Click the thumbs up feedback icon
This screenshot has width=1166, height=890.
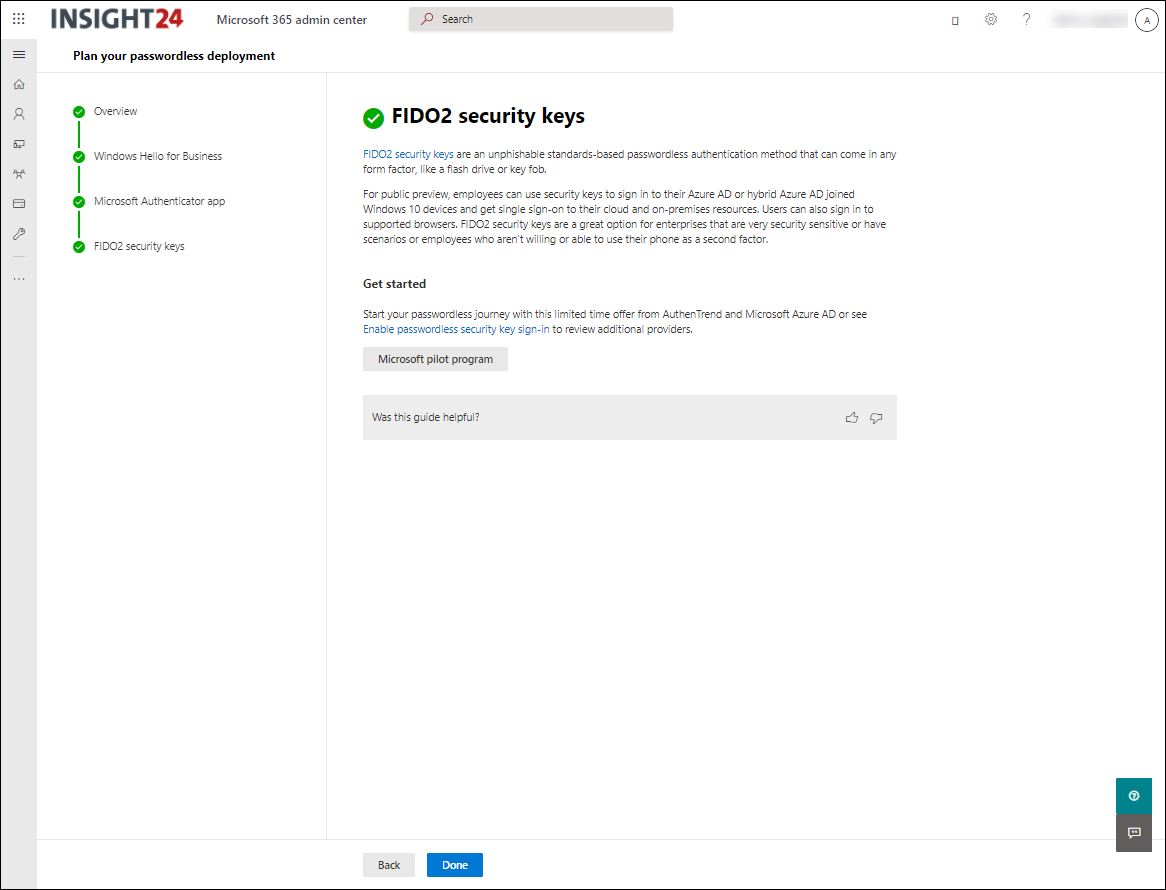coord(851,418)
